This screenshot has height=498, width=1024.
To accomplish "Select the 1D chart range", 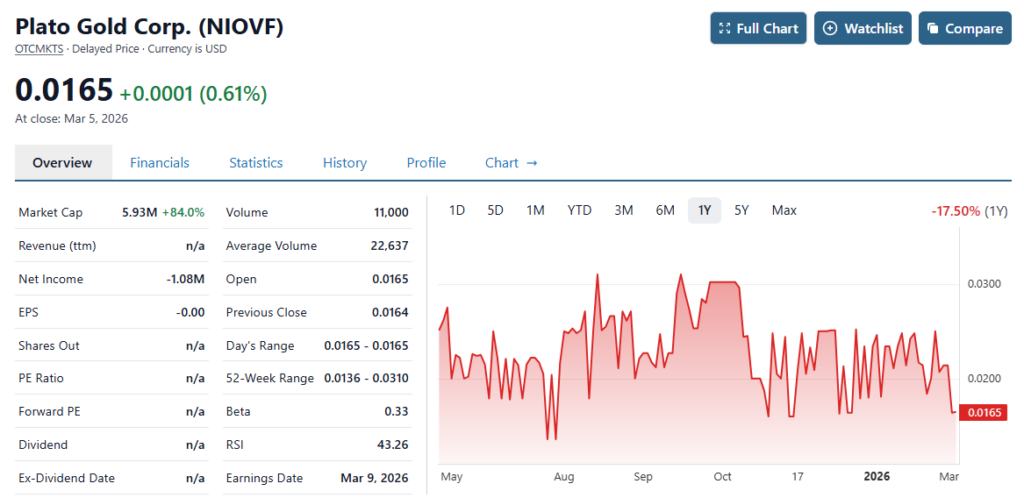I will coord(457,210).
